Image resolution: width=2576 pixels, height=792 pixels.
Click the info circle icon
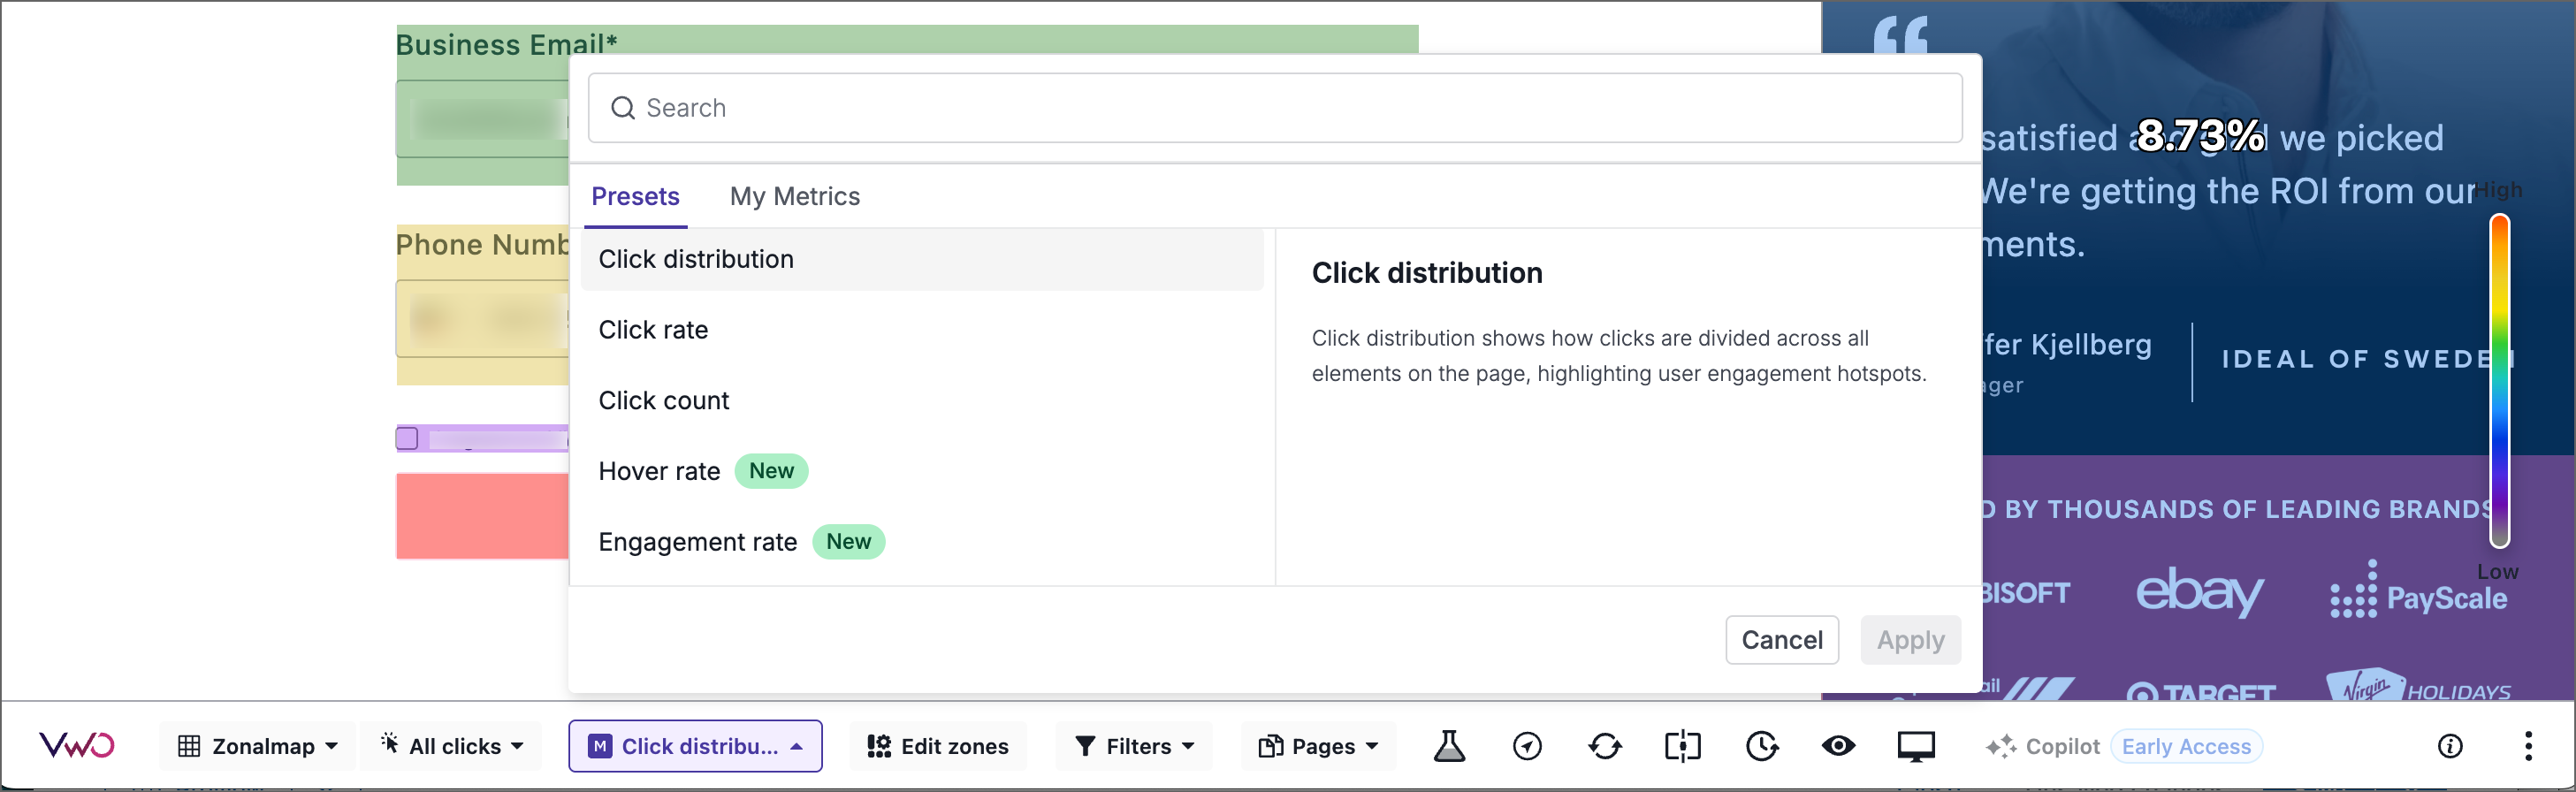coord(2449,746)
